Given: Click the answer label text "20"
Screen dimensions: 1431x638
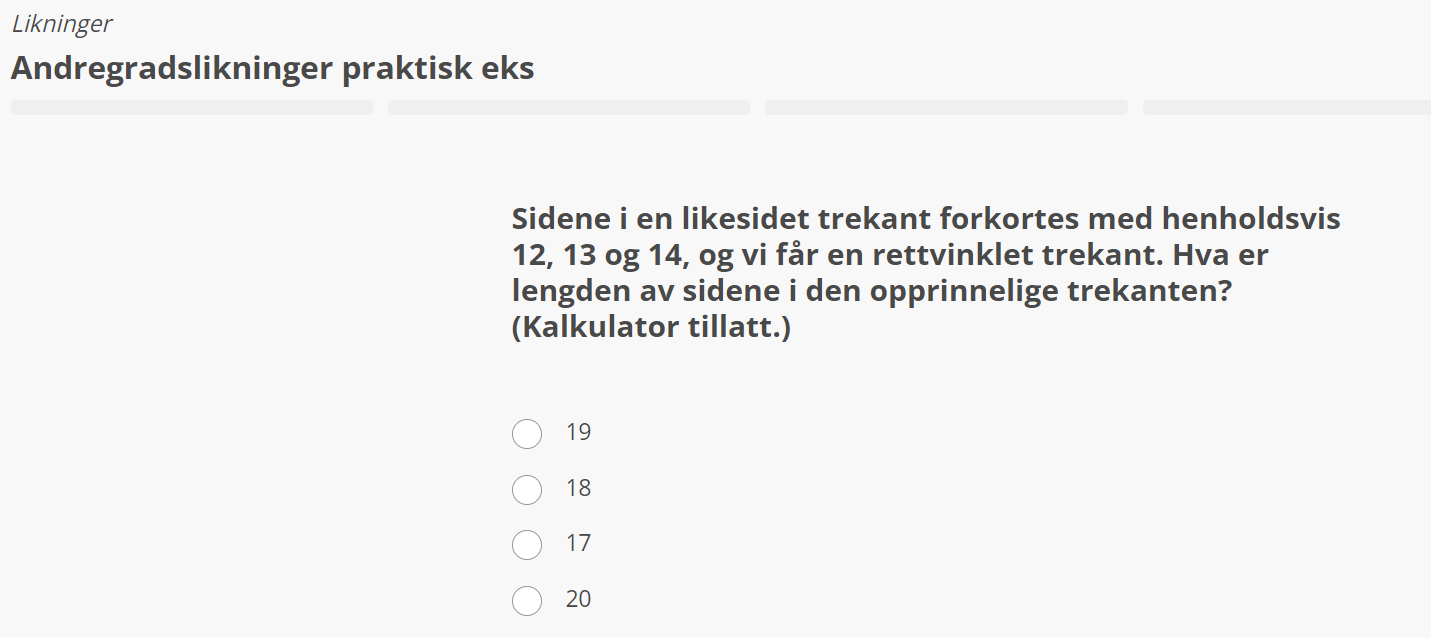Looking at the screenshot, I should pos(578,599).
